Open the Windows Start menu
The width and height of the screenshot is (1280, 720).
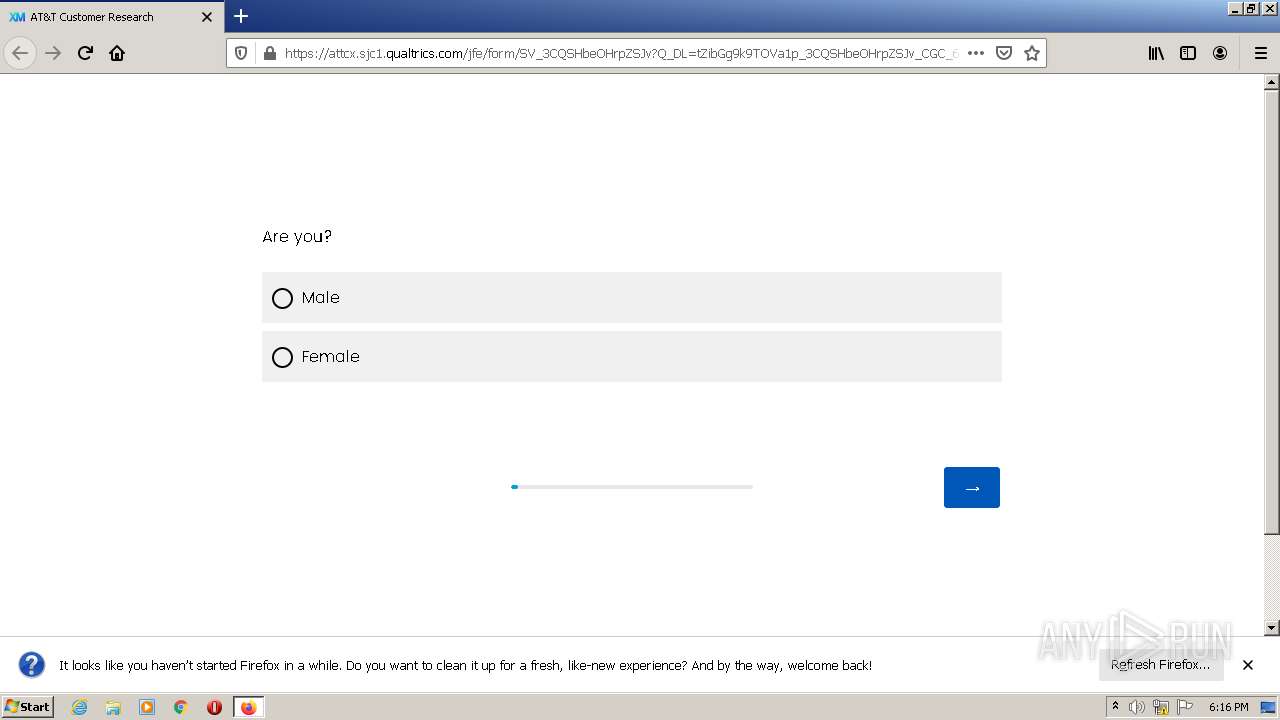tap(27, 706)
